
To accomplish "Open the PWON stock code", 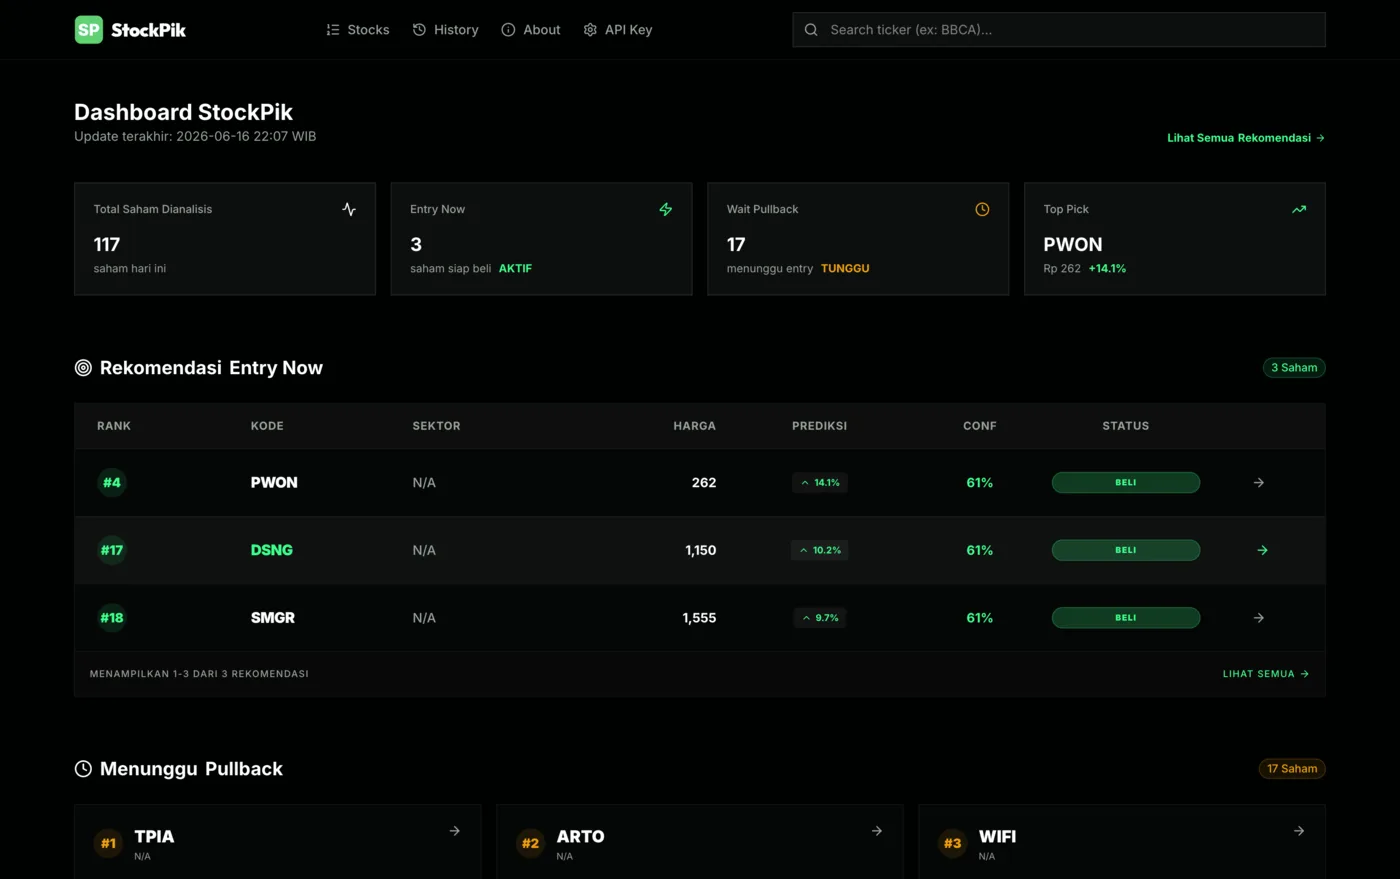I will (x=274, y=483).
